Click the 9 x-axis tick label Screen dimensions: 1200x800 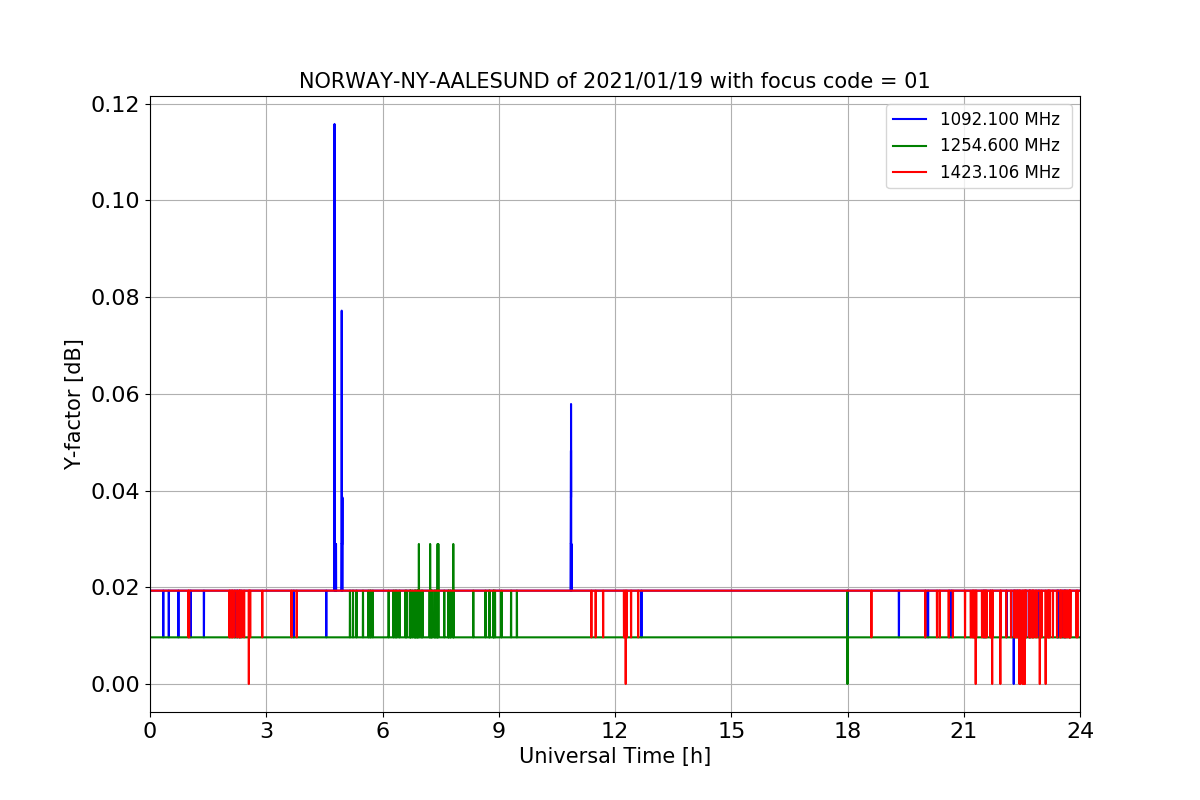click(x=499, y=730)
